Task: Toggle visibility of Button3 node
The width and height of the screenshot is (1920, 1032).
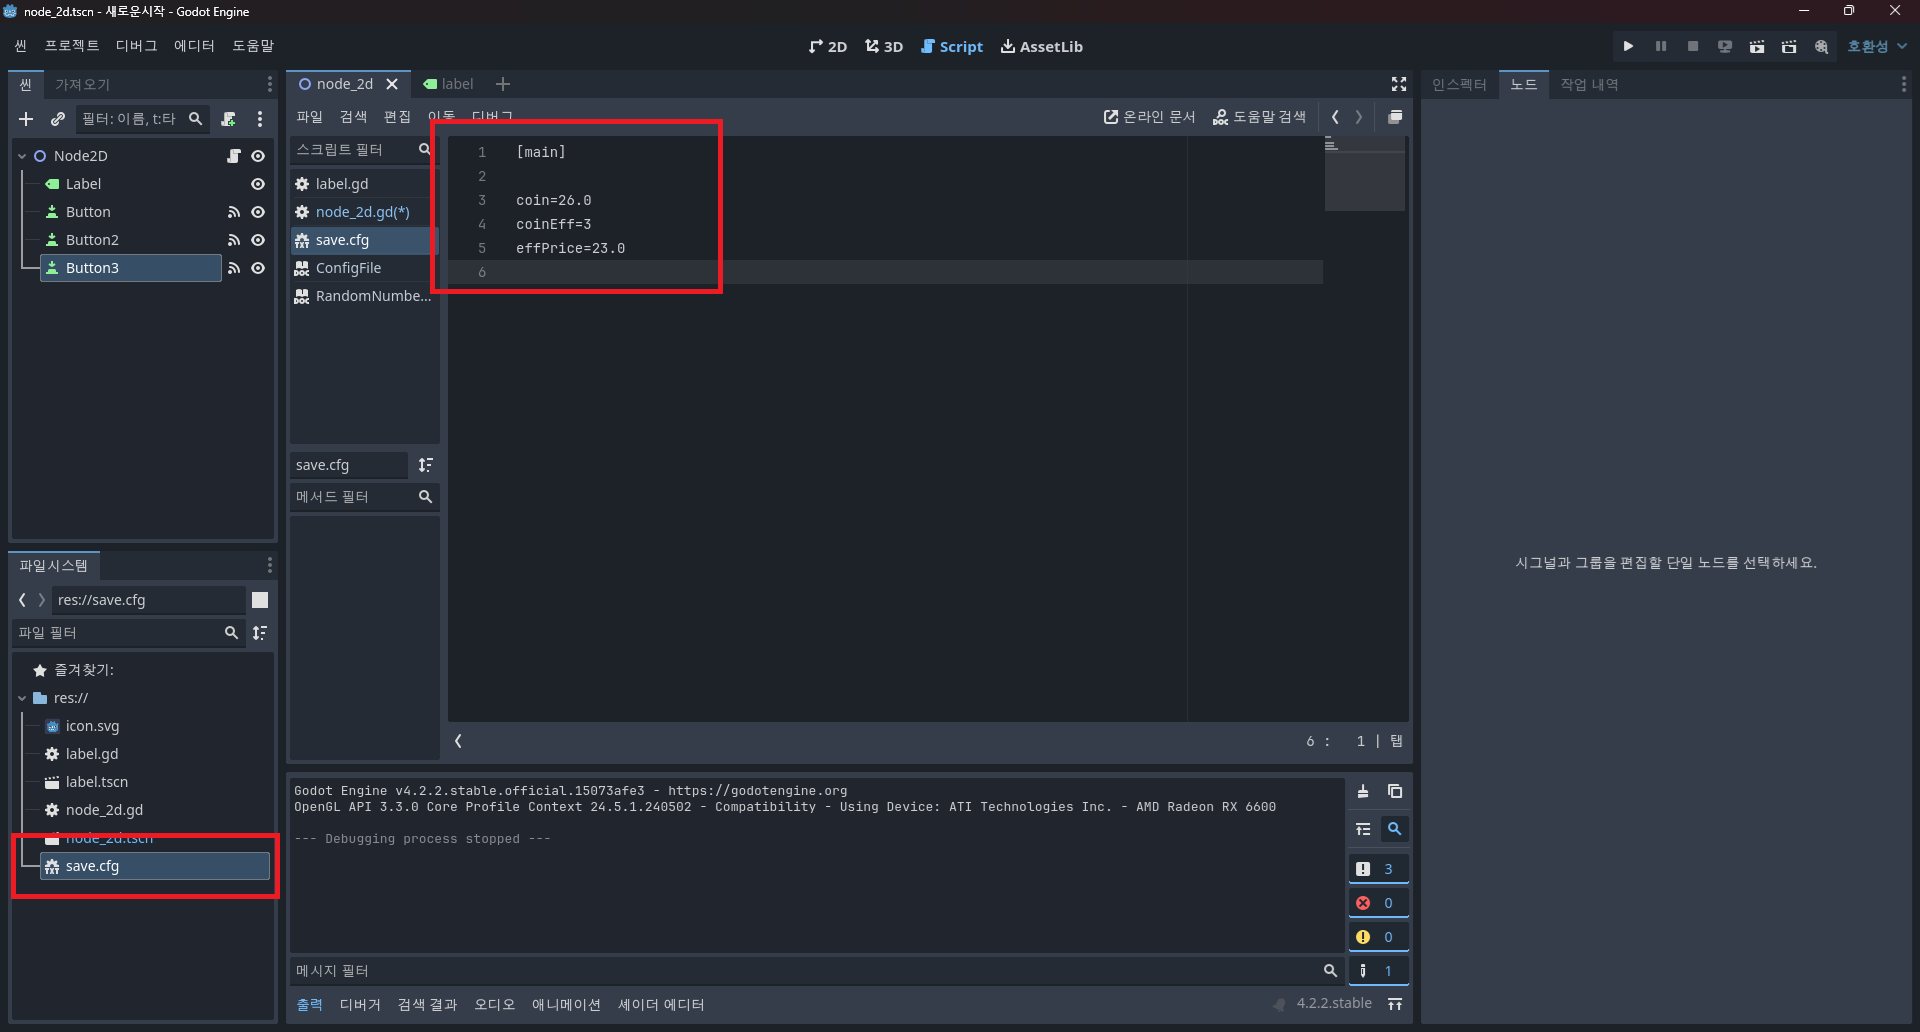Action: pos(258,268)
